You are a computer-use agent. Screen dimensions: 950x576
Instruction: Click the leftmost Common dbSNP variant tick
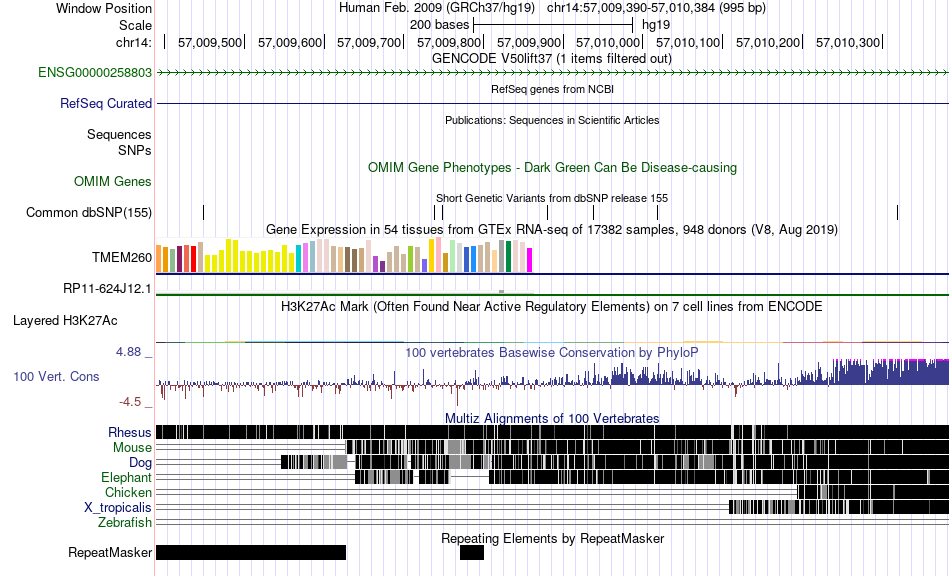pyautogui.click(x=204, y=213)
